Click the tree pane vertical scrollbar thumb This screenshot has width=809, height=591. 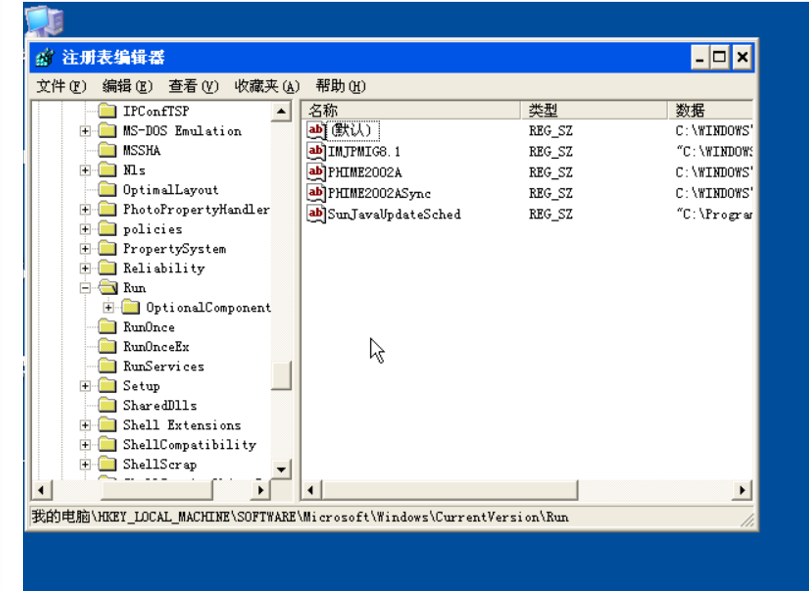[281, 375]
